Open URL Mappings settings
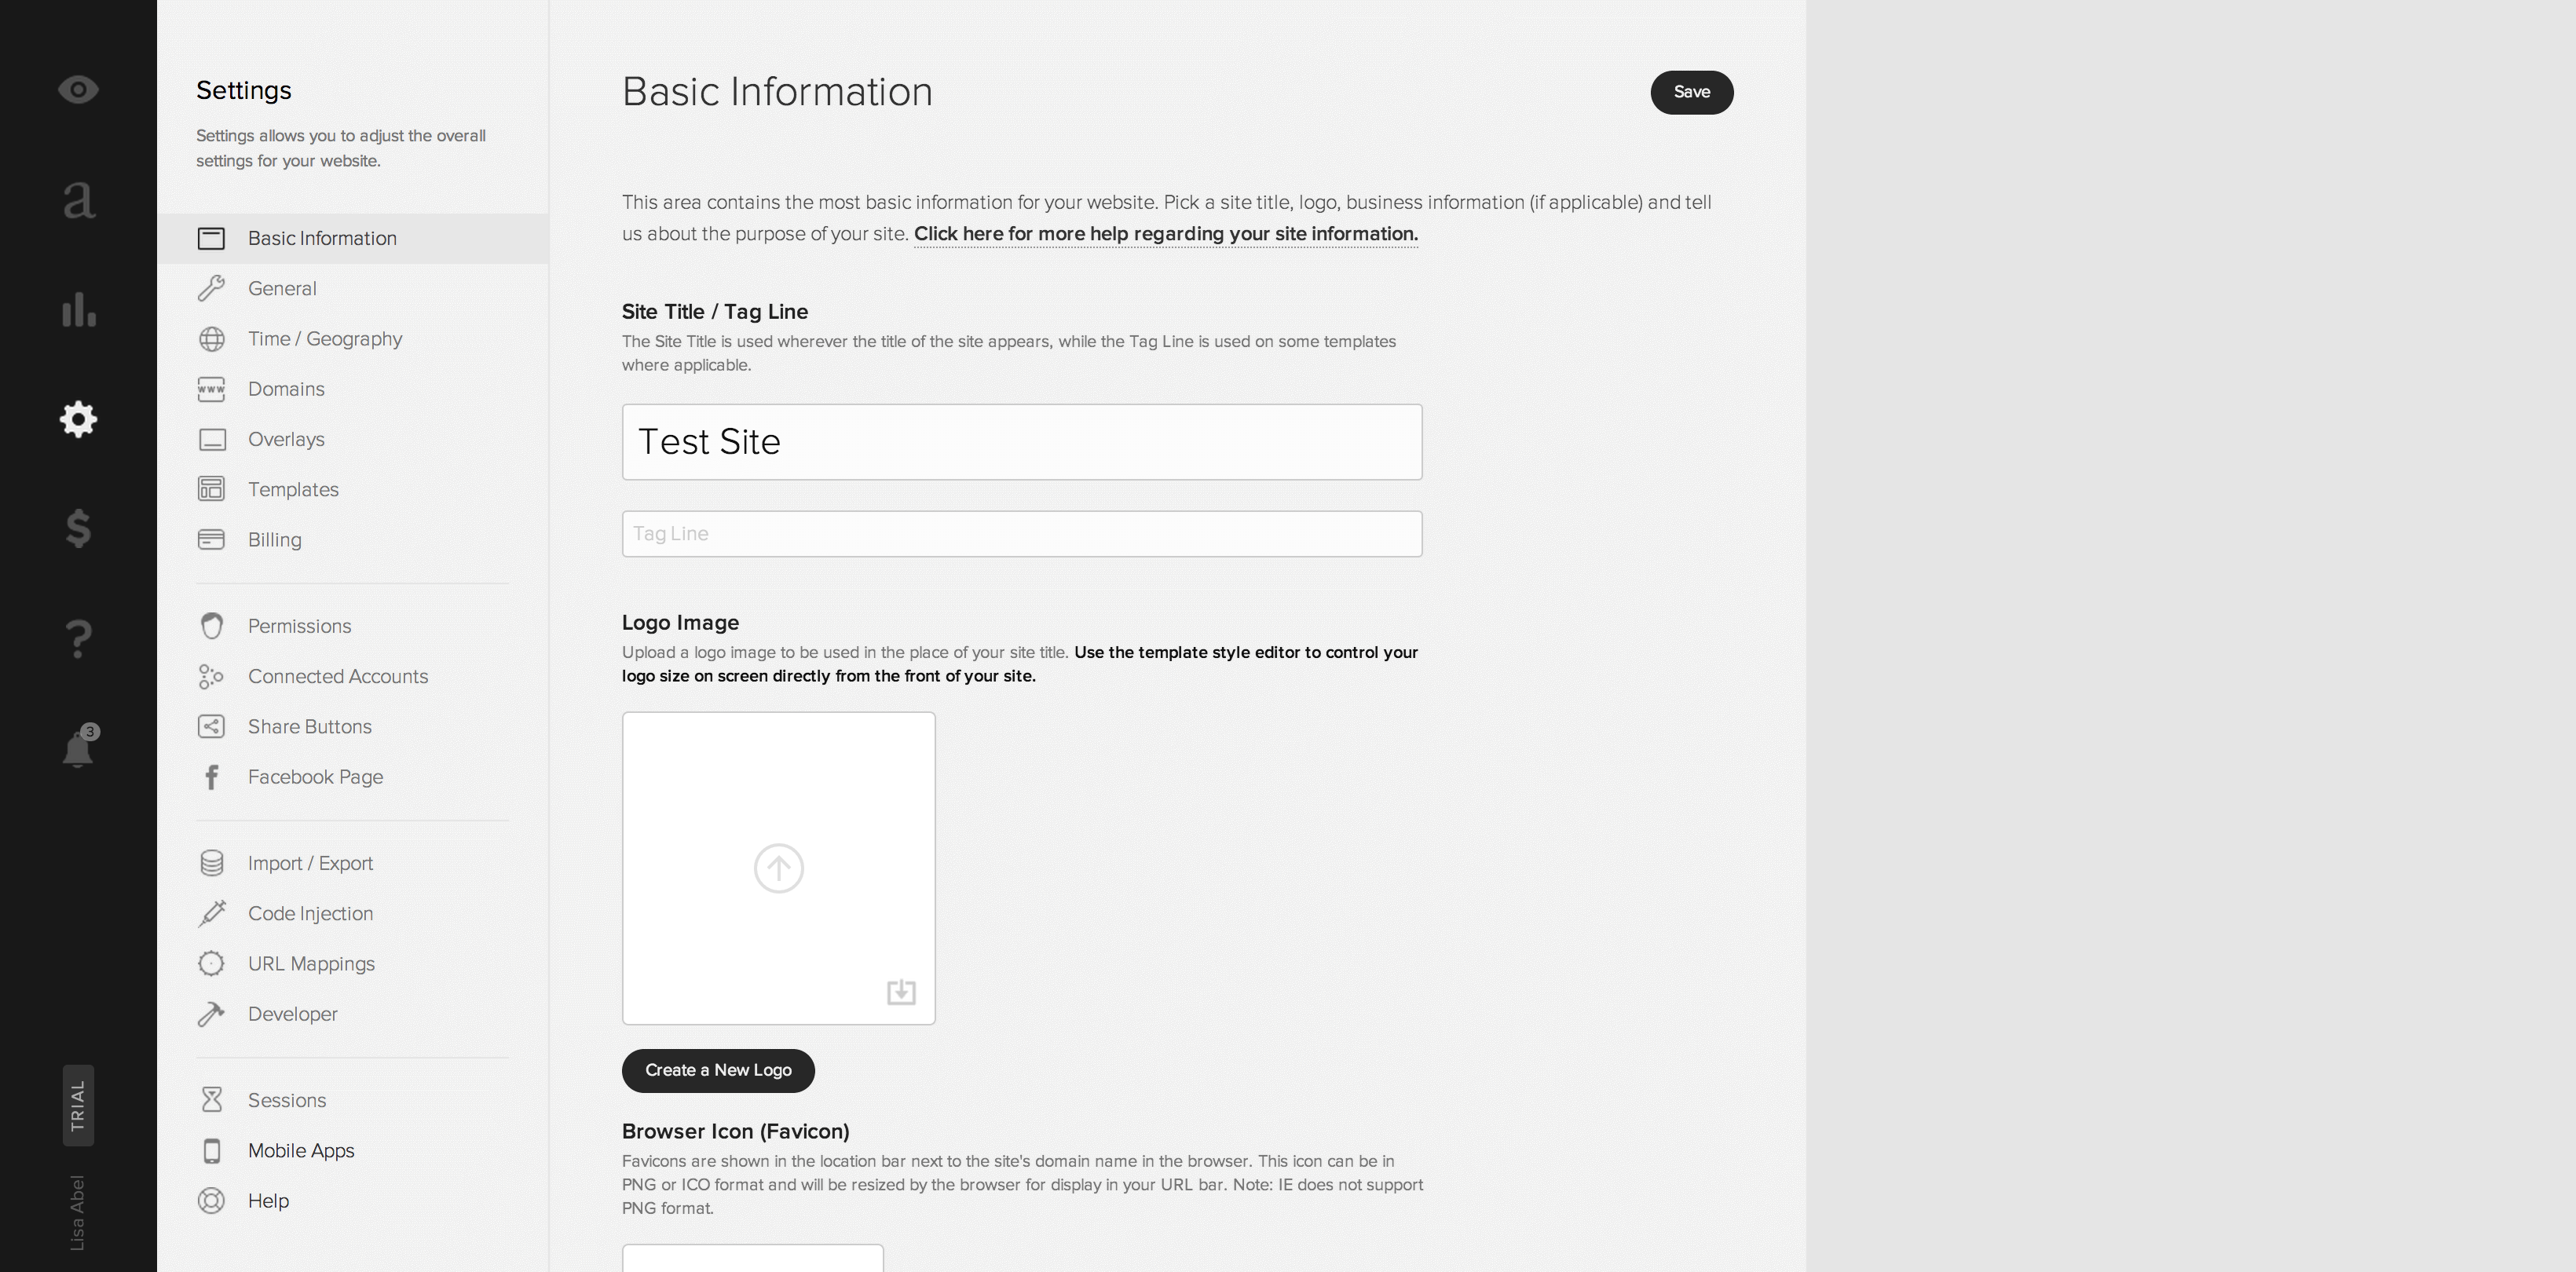The image size is (2576, 1272). [x=311, y=964]
